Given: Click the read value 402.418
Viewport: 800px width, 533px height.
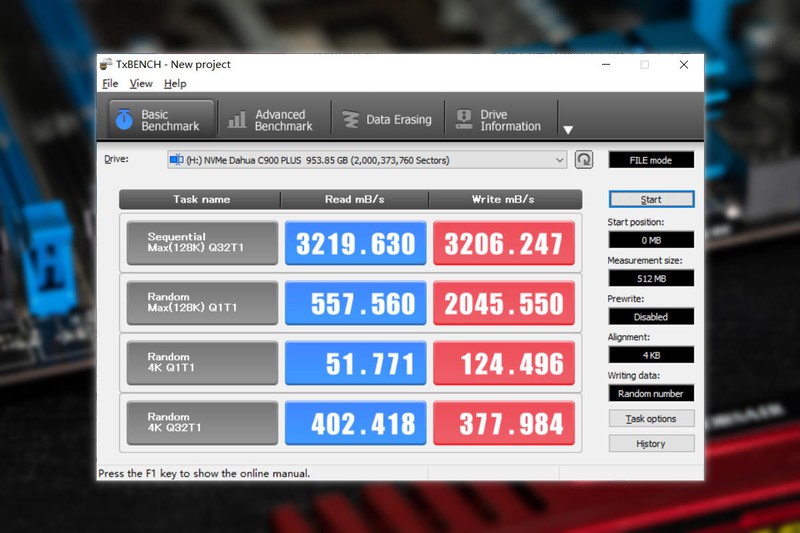Looking at the screenshot, I should click(x=356, y=423).
